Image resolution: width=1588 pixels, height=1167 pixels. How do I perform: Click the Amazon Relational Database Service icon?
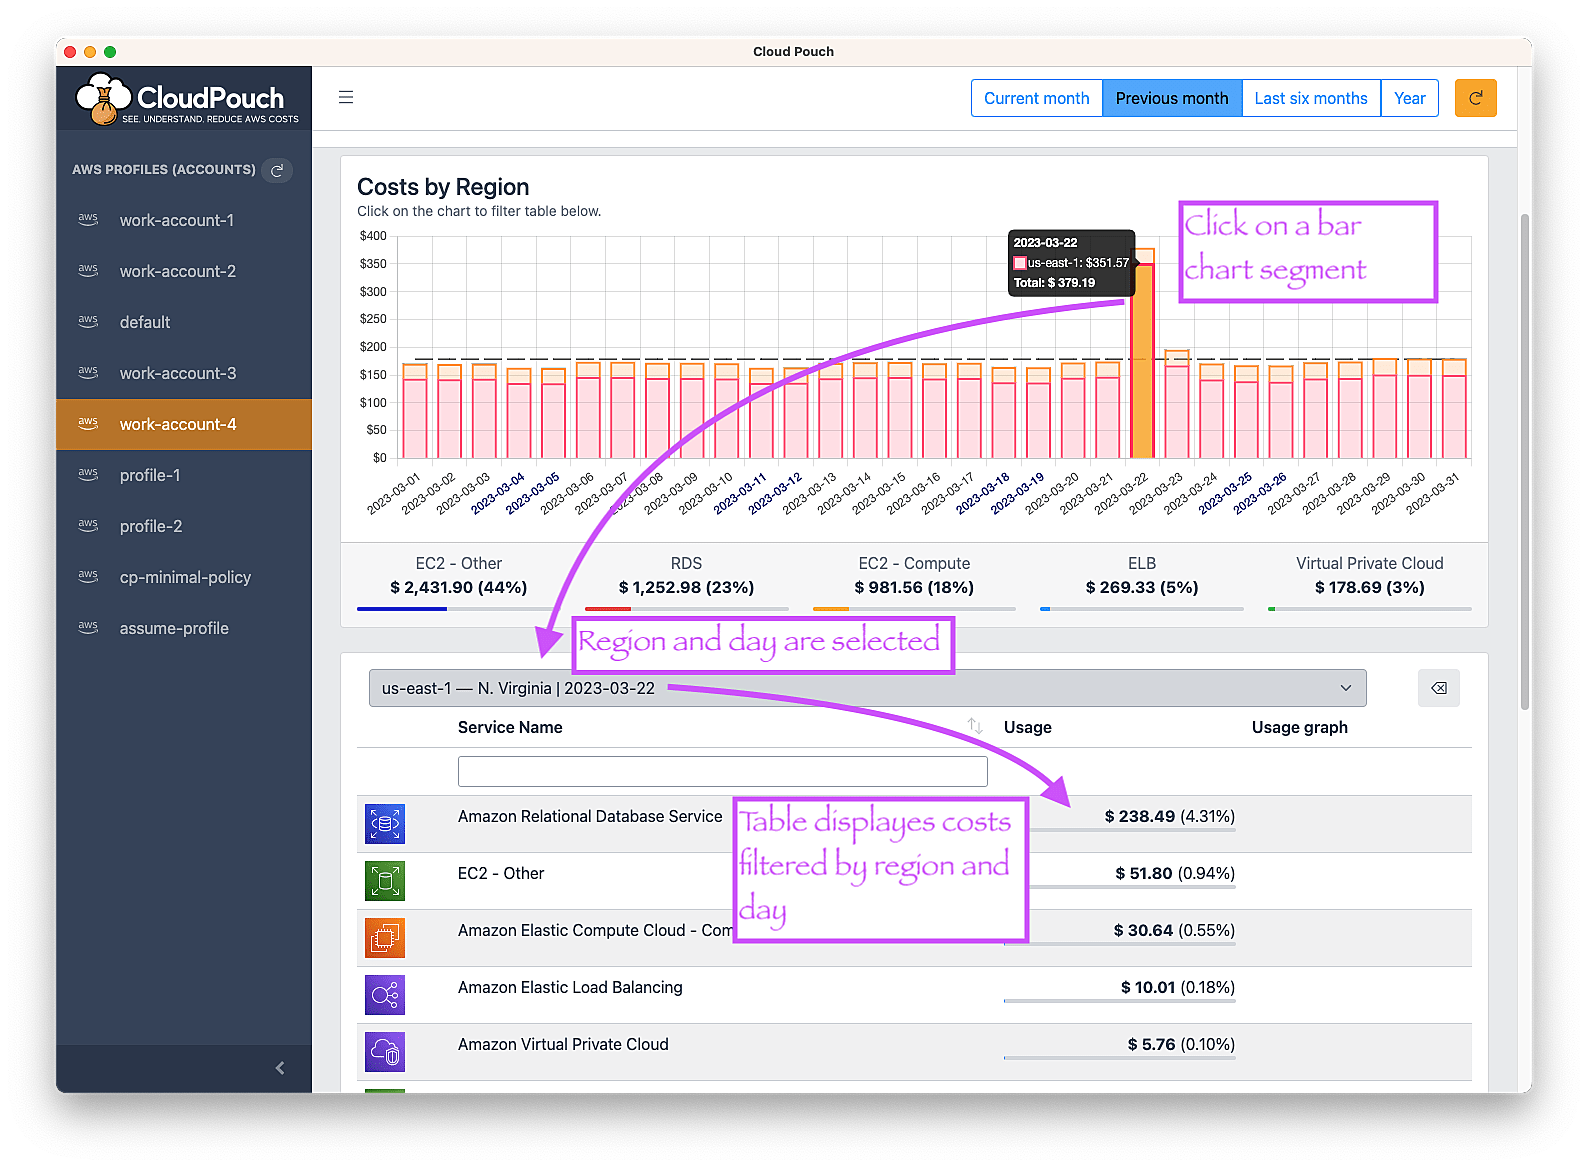[x=385, y=824]
